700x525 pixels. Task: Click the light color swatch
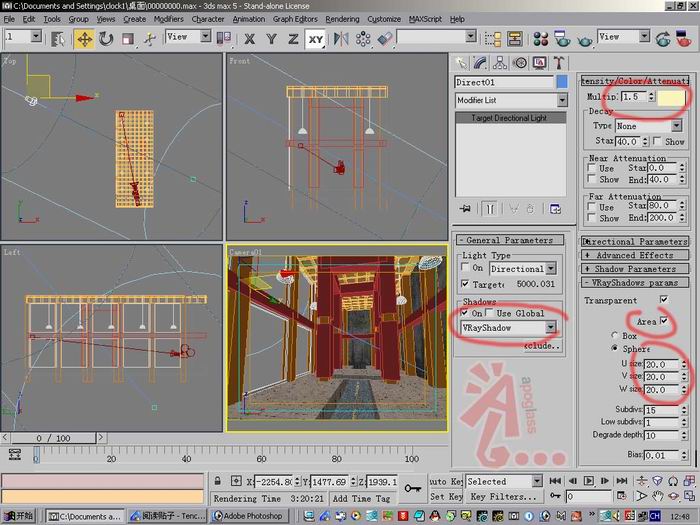click(671, 97)
